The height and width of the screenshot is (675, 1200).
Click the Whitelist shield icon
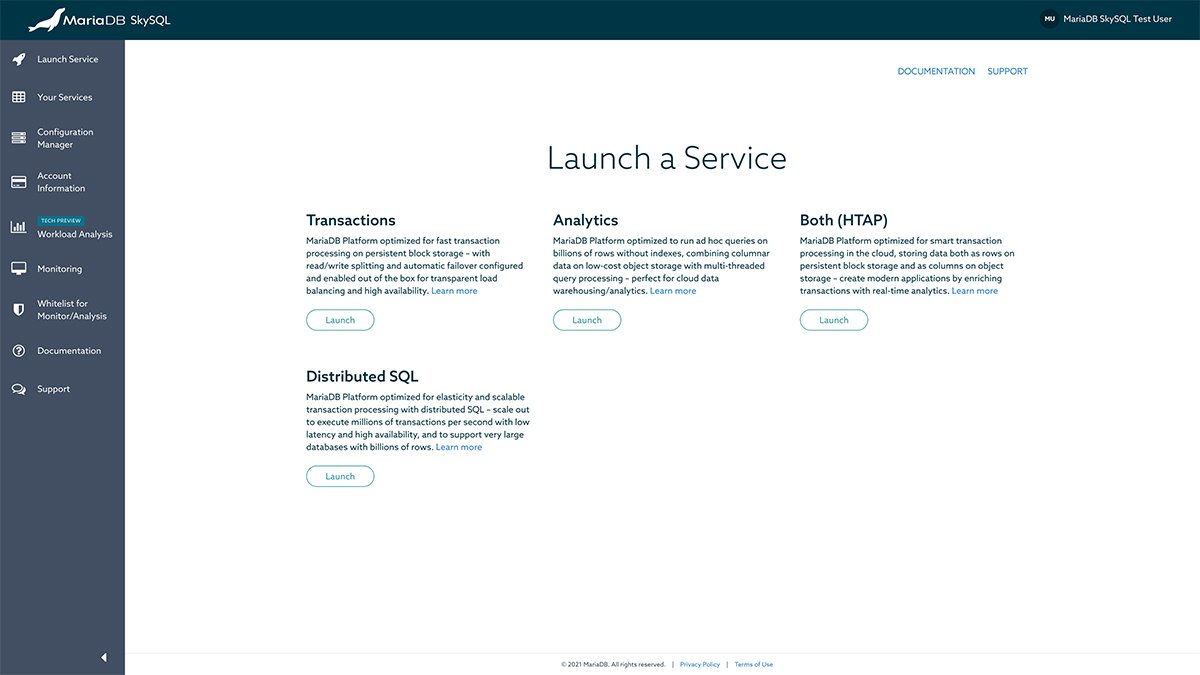coord(18,310)
